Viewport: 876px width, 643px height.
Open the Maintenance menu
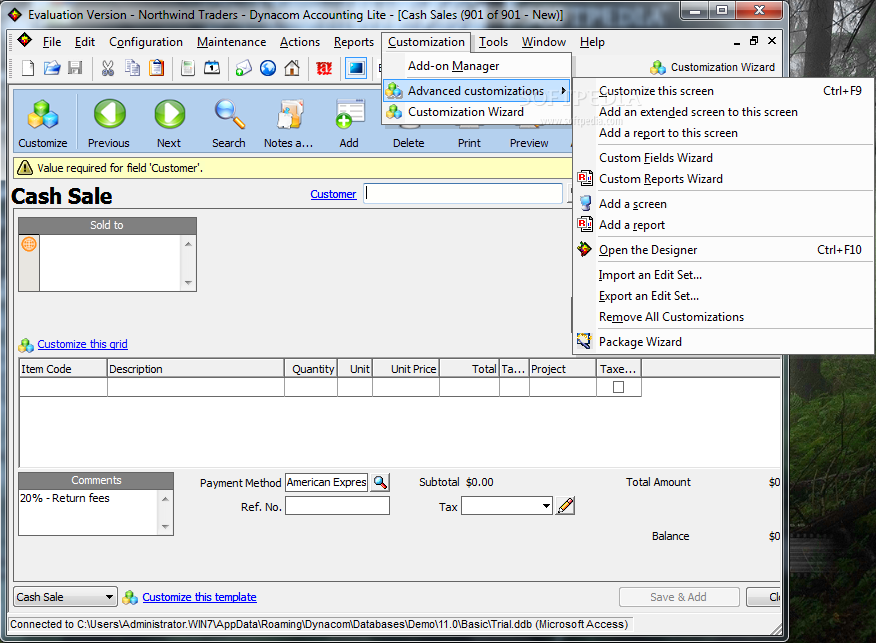tap(231, 42)
